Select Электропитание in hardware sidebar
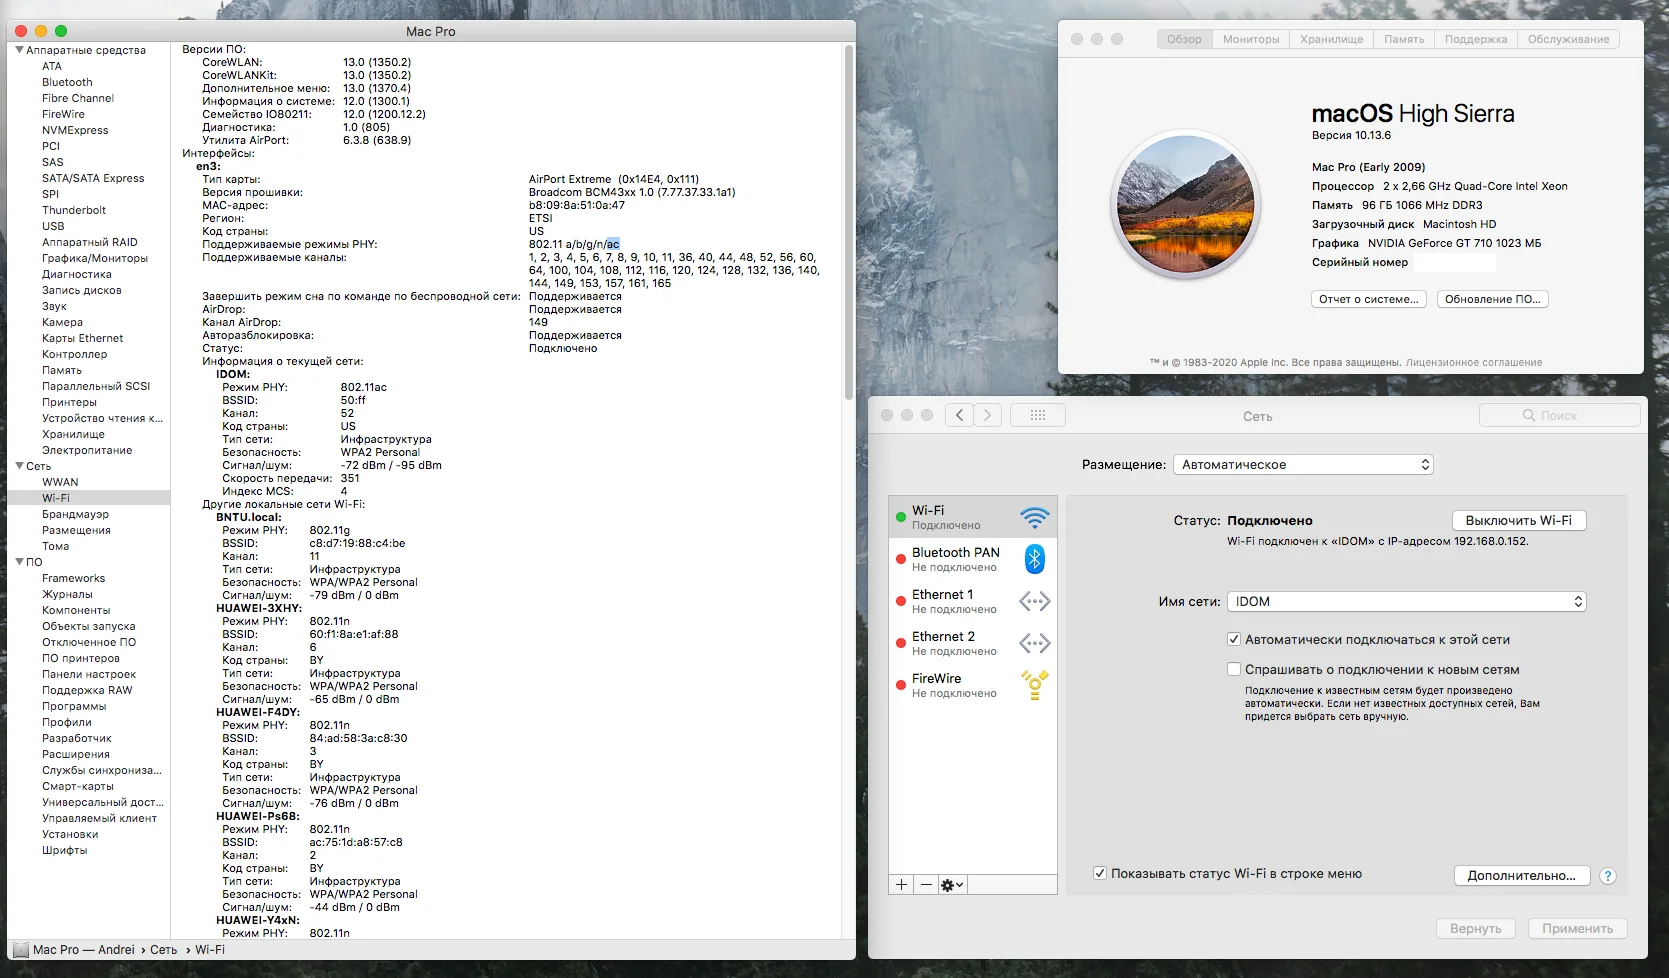This screenshot has height=978, width=1669. click(87, 450)
